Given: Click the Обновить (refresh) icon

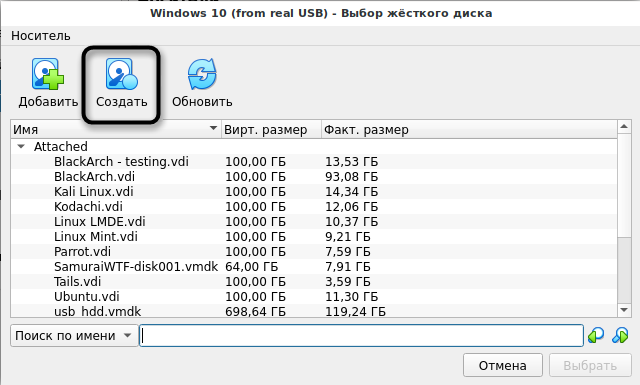Looking at the screenshot, I should coord(202,74).
